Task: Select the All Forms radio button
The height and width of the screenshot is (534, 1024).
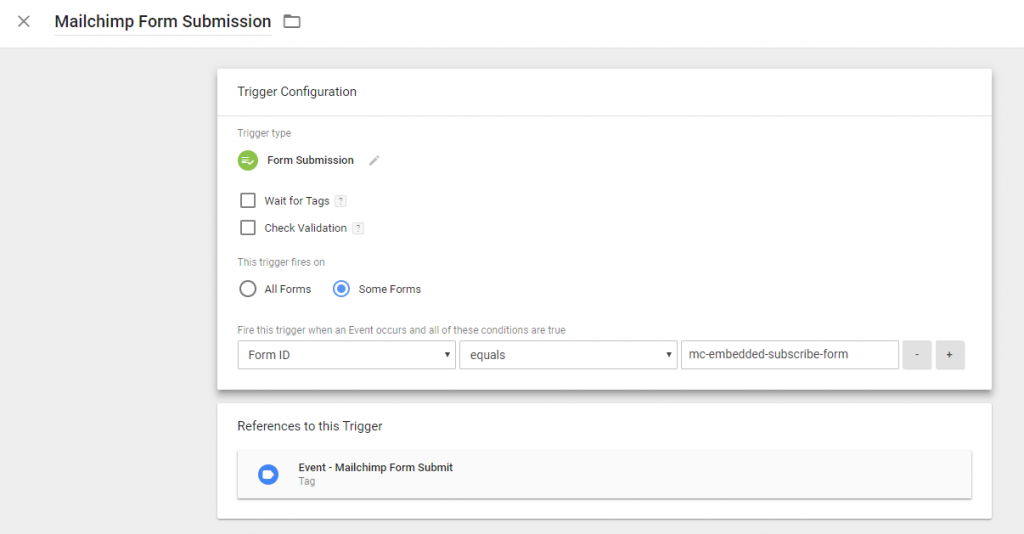Action: (x=248, y=289)
